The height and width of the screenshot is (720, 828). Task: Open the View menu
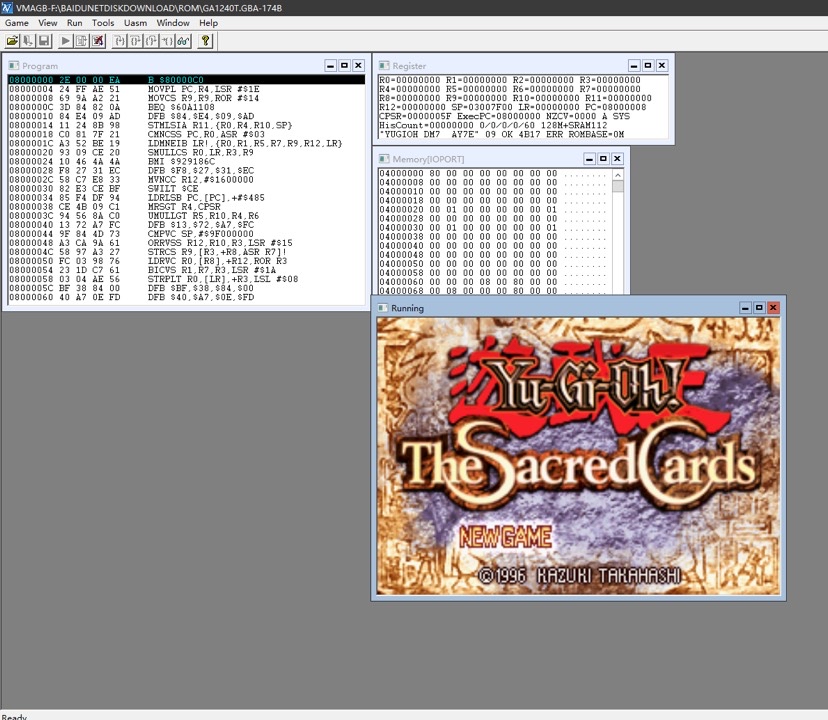(x=48, y=23)
